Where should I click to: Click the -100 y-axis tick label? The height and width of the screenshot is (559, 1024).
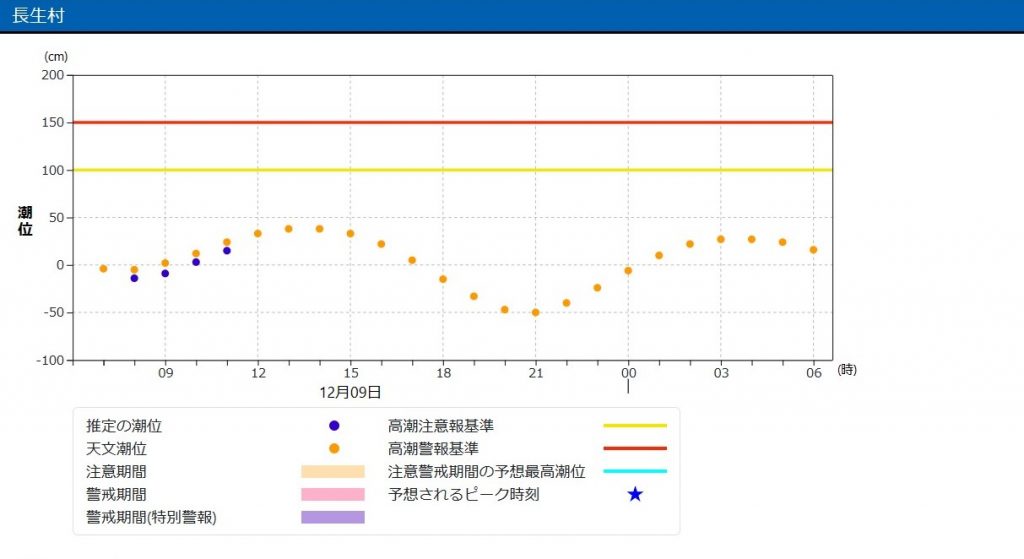pyautogui.click(x=50, y=360)
